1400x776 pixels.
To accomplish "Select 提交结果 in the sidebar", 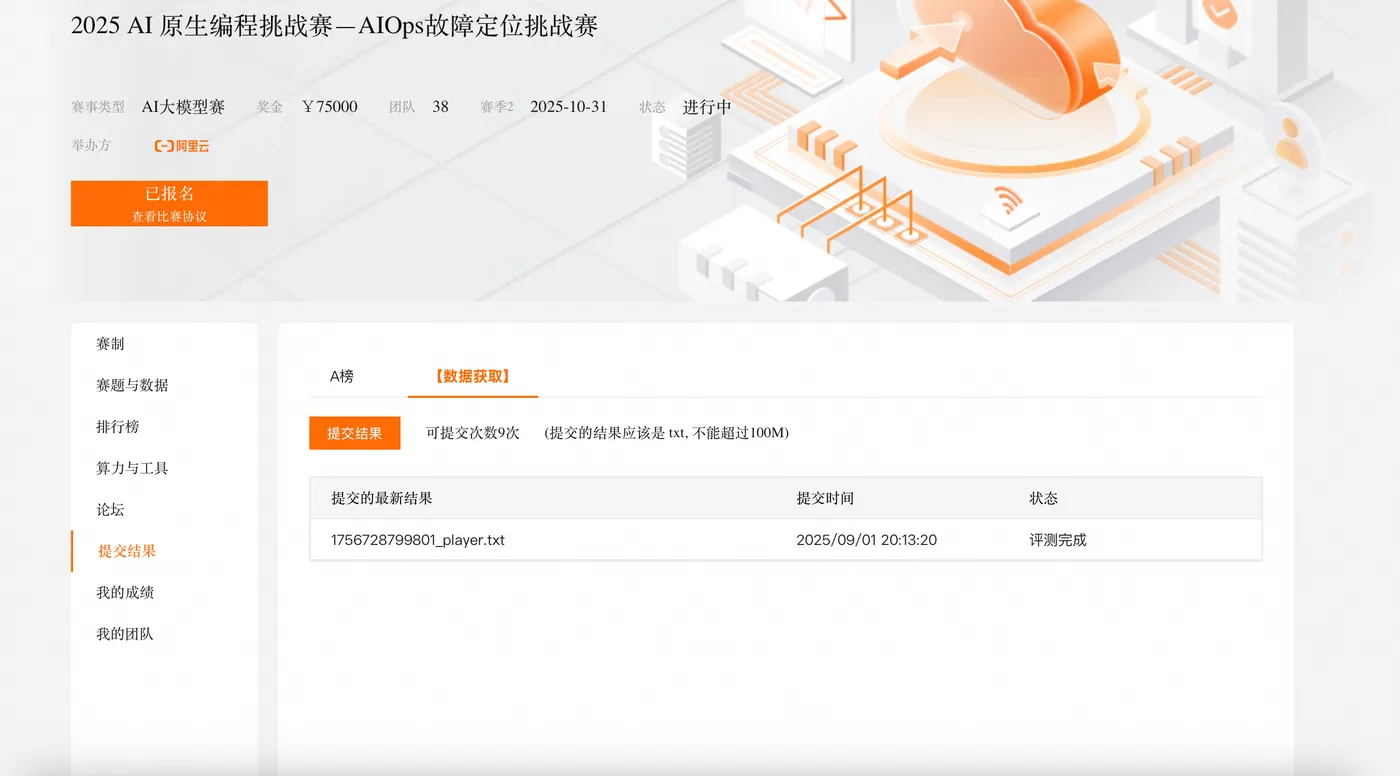I will click(x=127, y=551).
